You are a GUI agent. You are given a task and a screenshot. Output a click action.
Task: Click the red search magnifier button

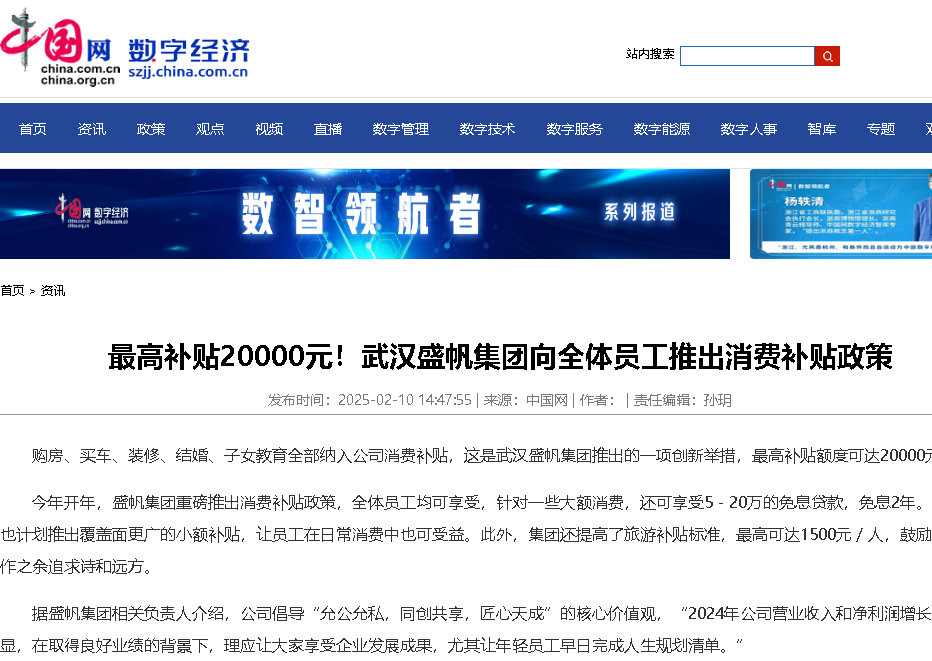(827, 56)
